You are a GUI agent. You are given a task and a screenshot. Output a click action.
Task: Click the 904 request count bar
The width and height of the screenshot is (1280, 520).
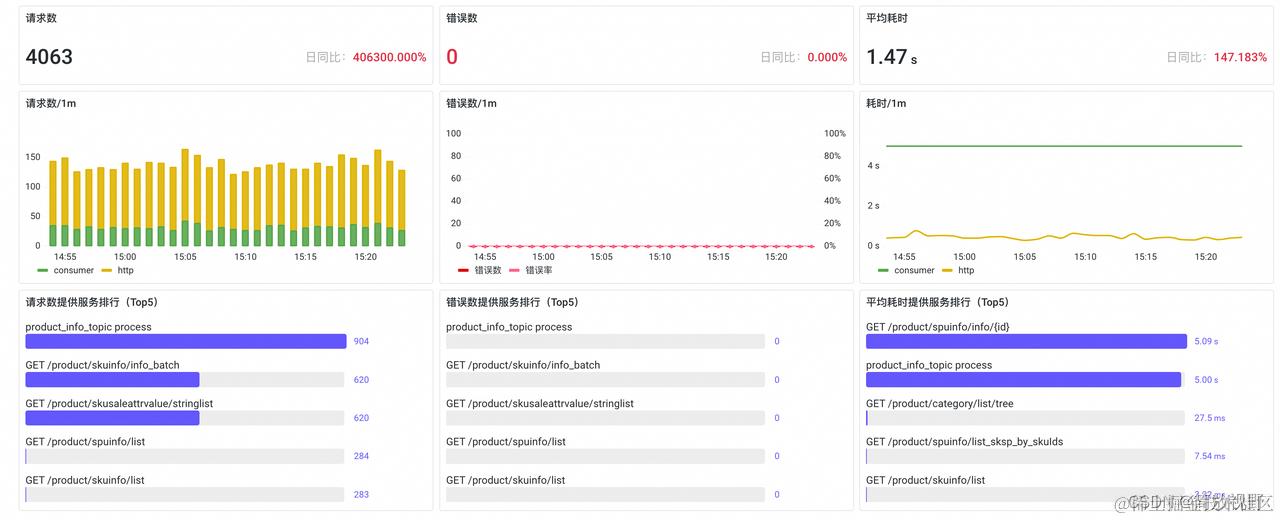[186, 341]
